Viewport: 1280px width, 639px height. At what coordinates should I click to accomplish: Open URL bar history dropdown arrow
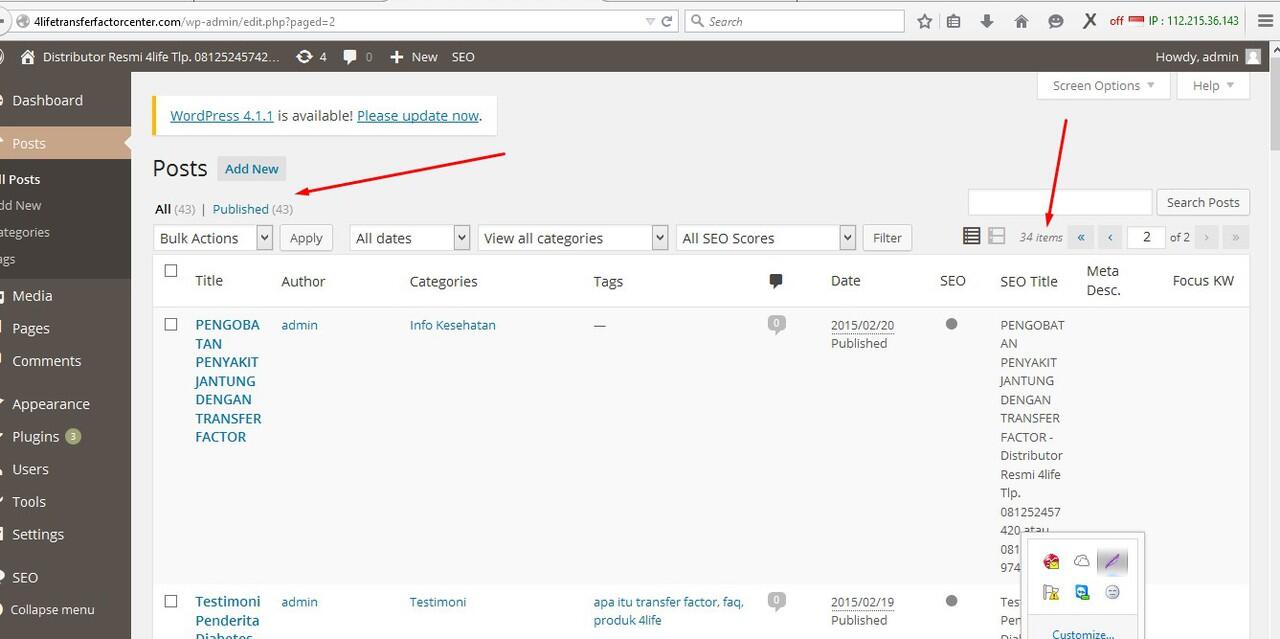tap(651, 21)
